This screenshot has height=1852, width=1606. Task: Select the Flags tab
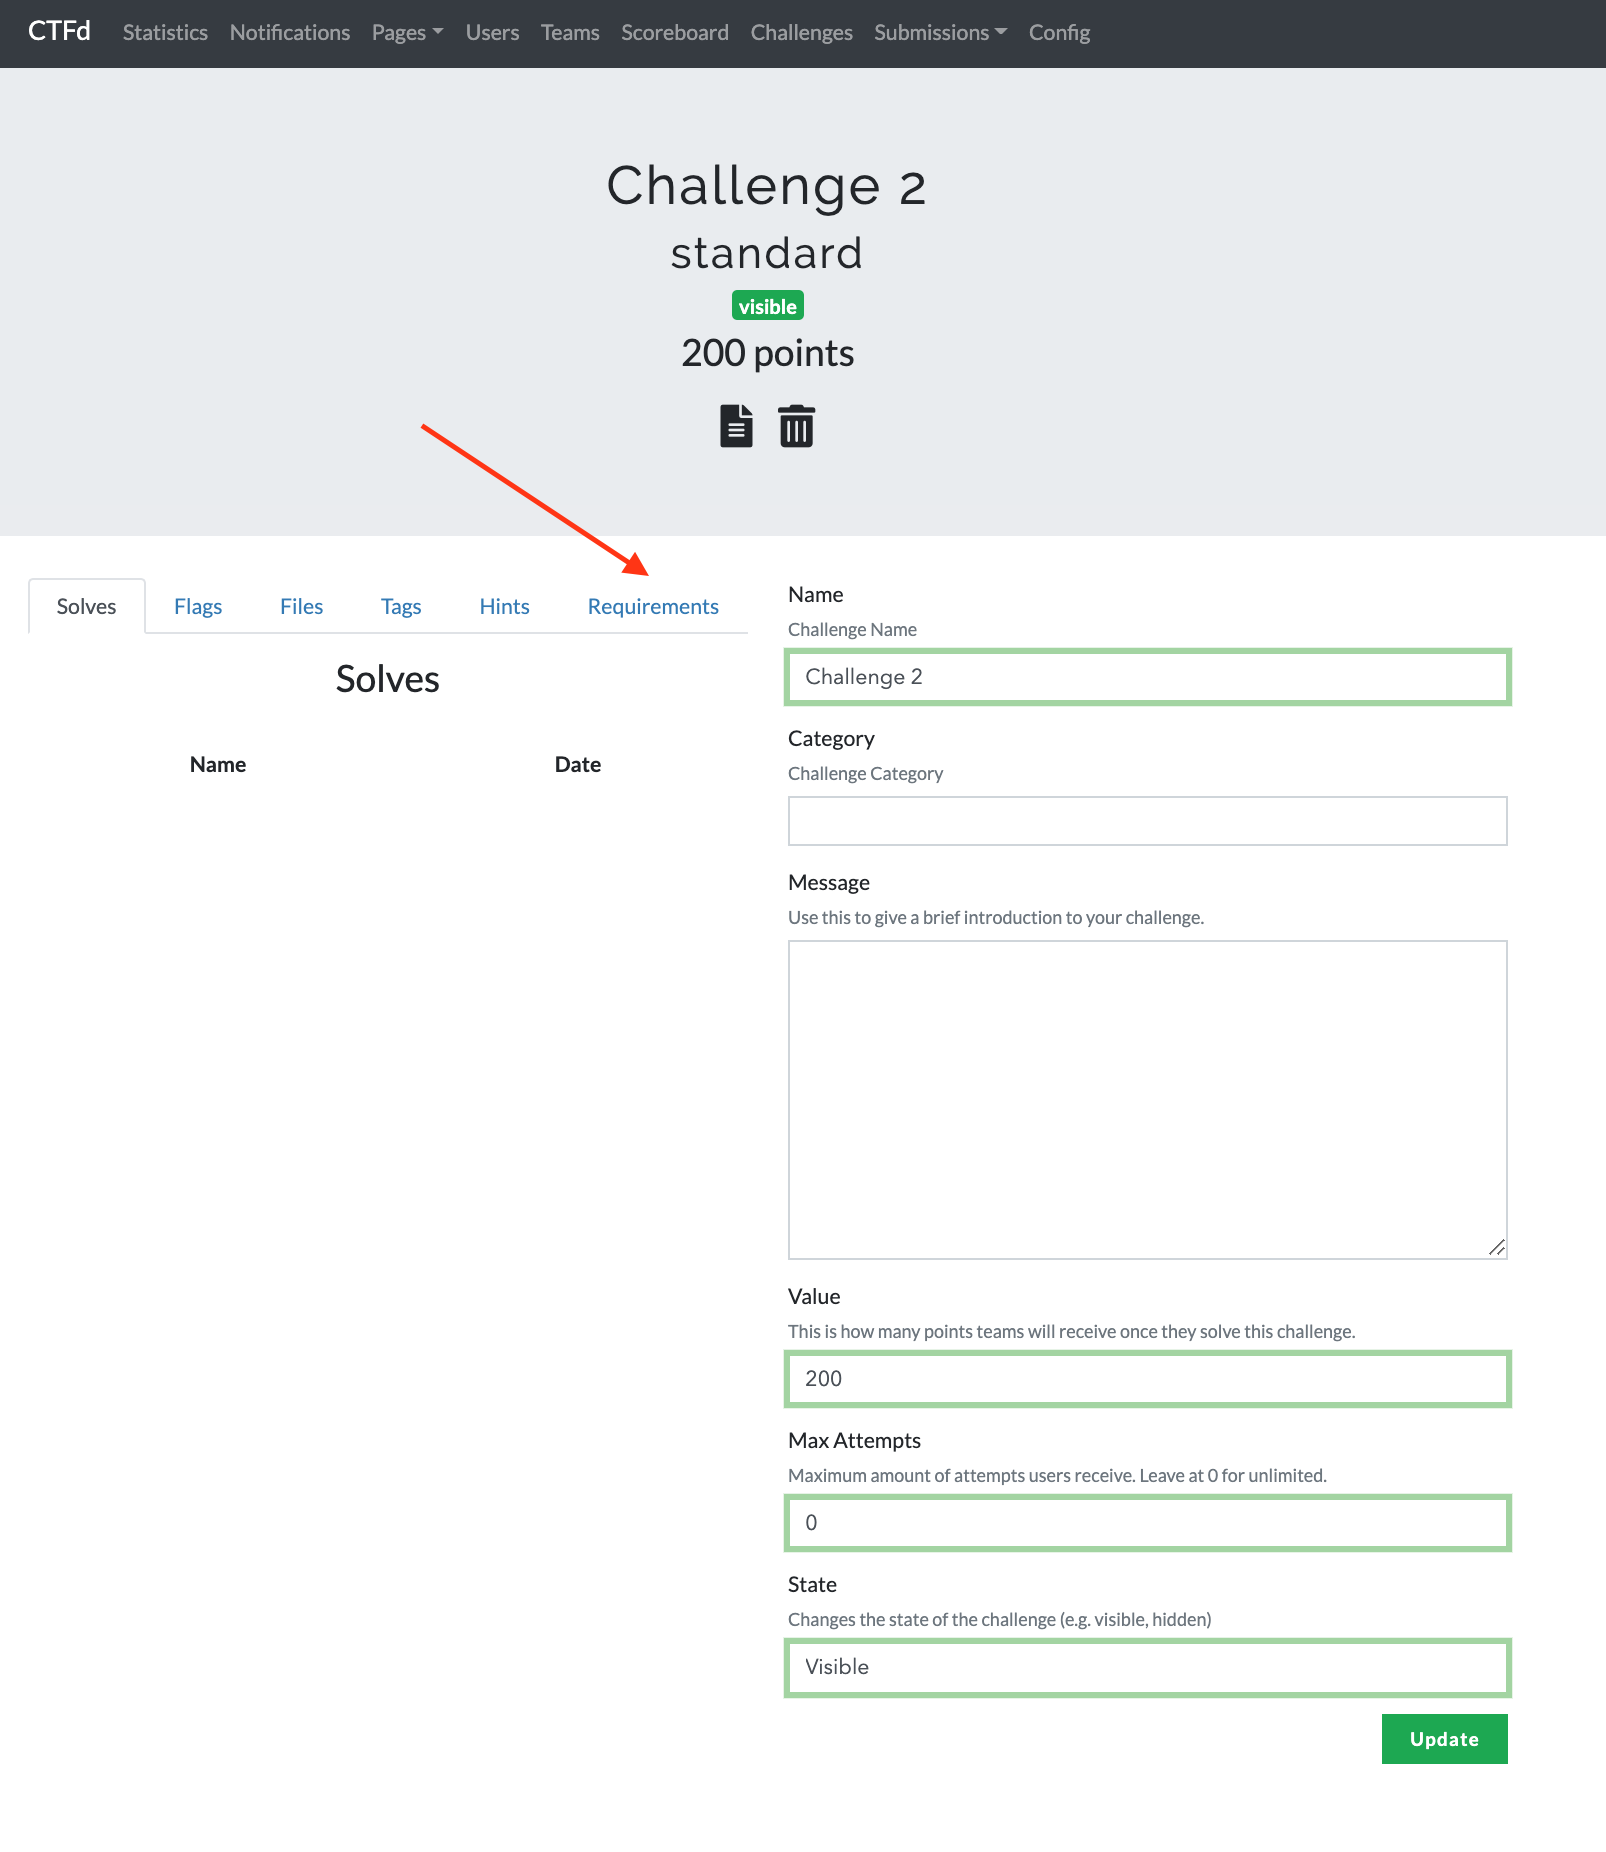coord(198,607)
